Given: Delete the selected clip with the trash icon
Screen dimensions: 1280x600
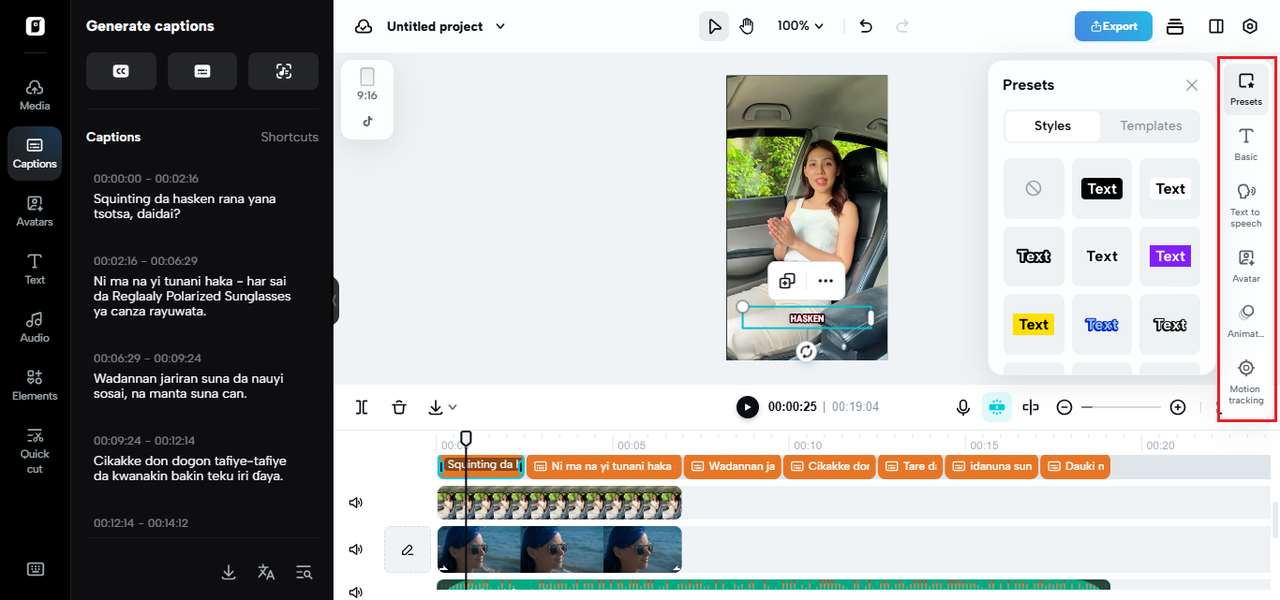Looking at the screenshot, I should click(399, 407).
